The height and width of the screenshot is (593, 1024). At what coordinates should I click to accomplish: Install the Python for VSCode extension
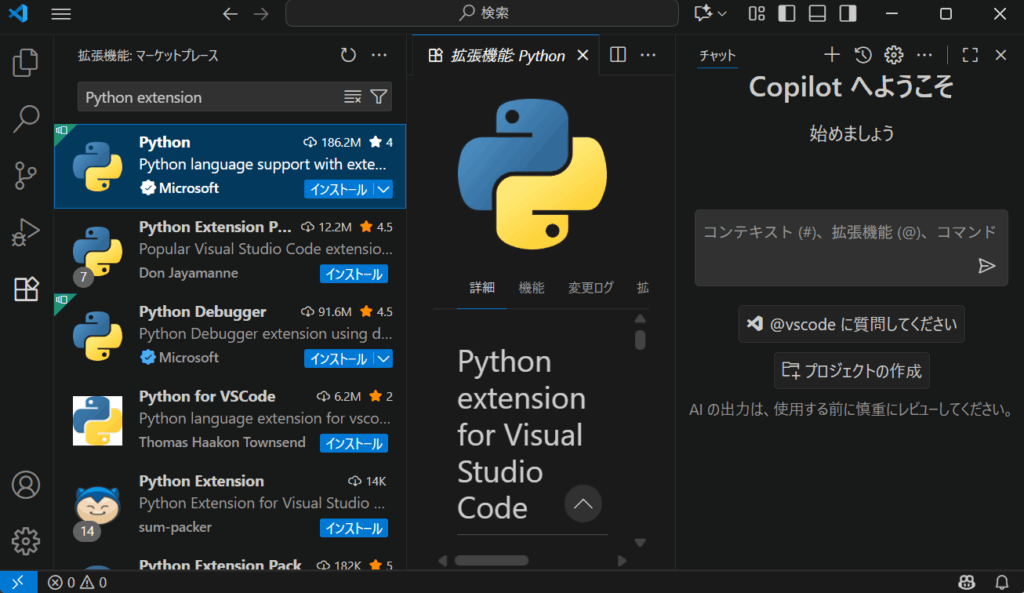pyautogui.click(x=353, y=443)
